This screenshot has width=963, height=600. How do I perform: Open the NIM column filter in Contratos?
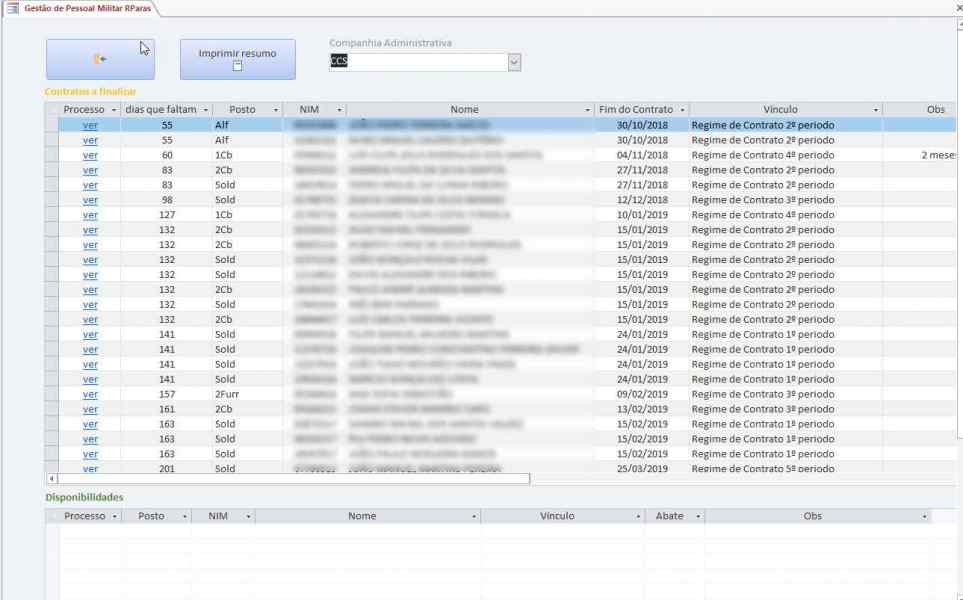pos(339,109)
